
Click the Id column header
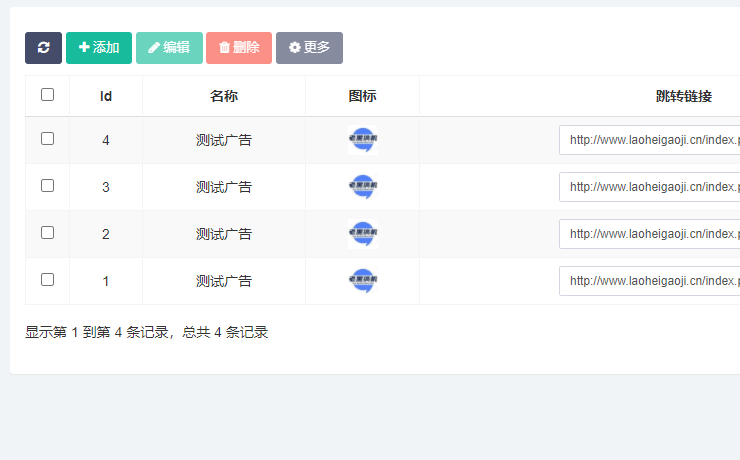[106, 96]
